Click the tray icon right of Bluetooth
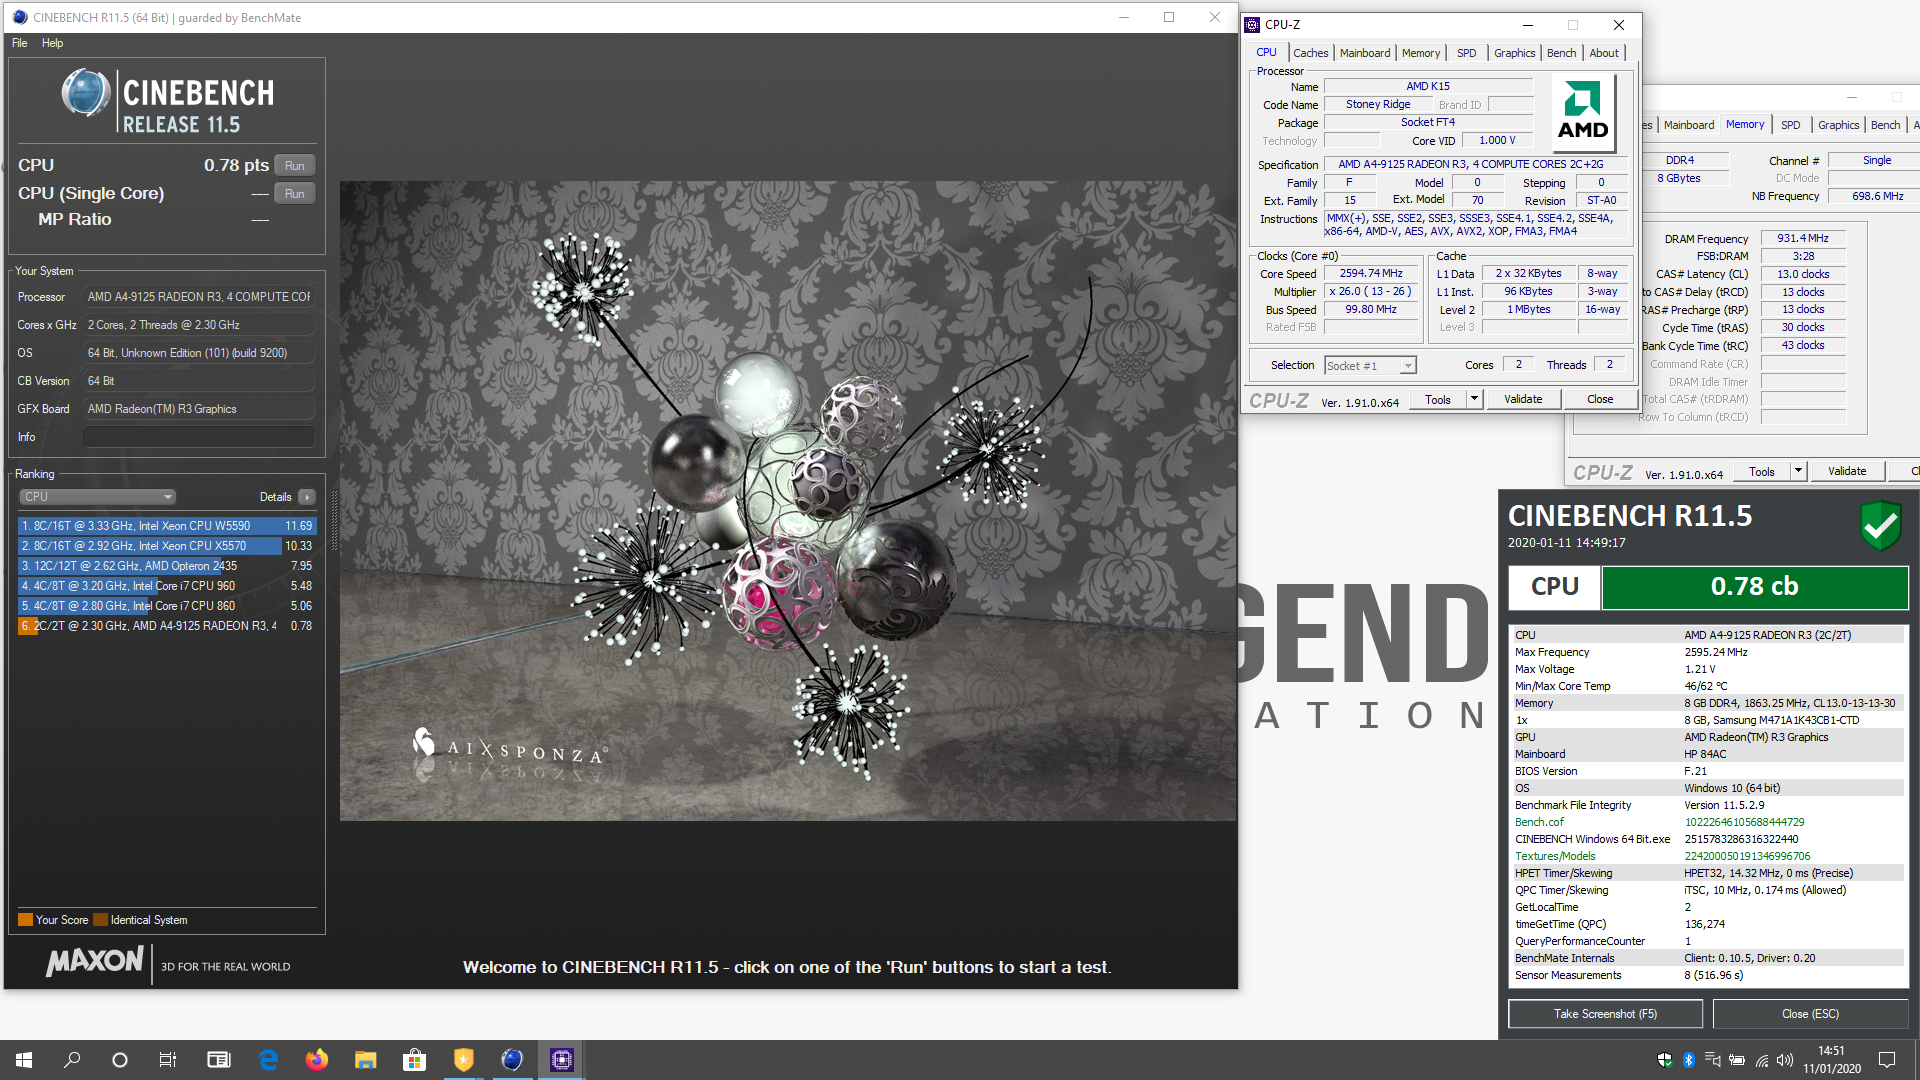The width and height of the screenshot is (1920, 1080). 1713,1060
